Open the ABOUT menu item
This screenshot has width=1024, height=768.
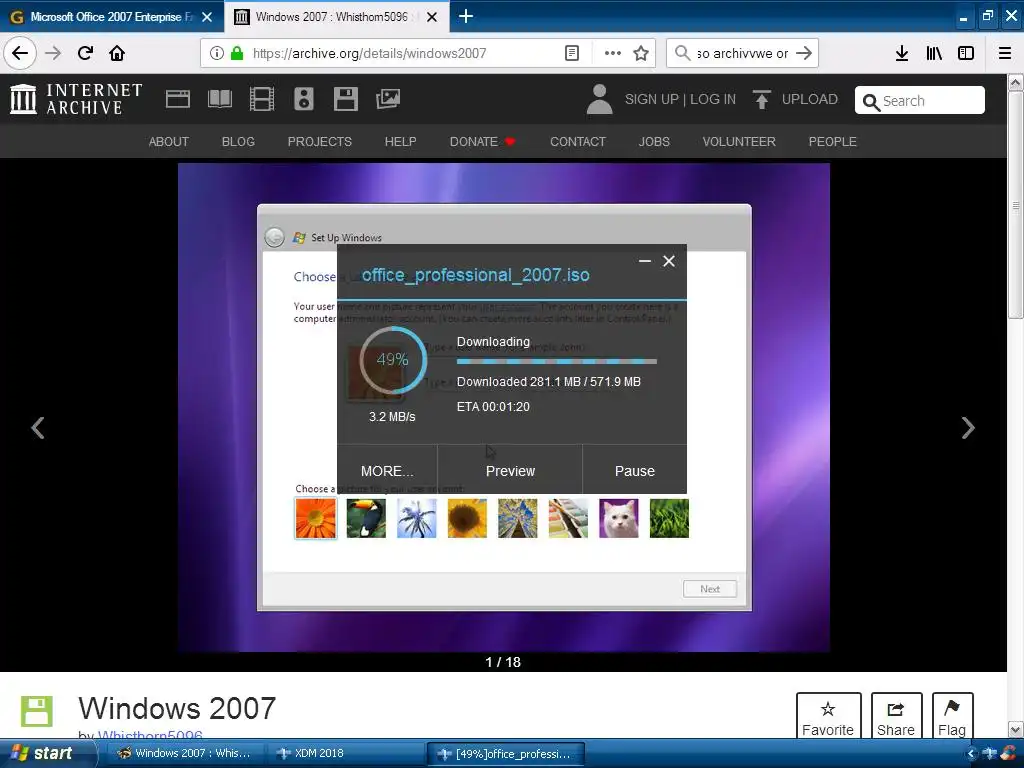click(168, 142)
